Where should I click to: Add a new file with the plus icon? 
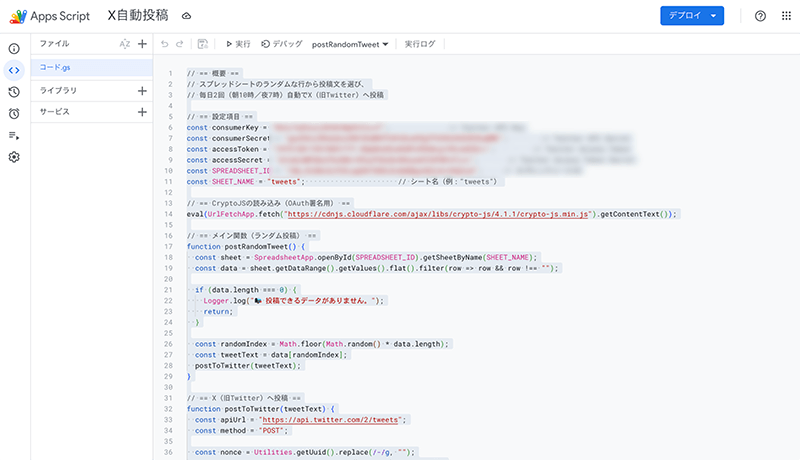142,44
